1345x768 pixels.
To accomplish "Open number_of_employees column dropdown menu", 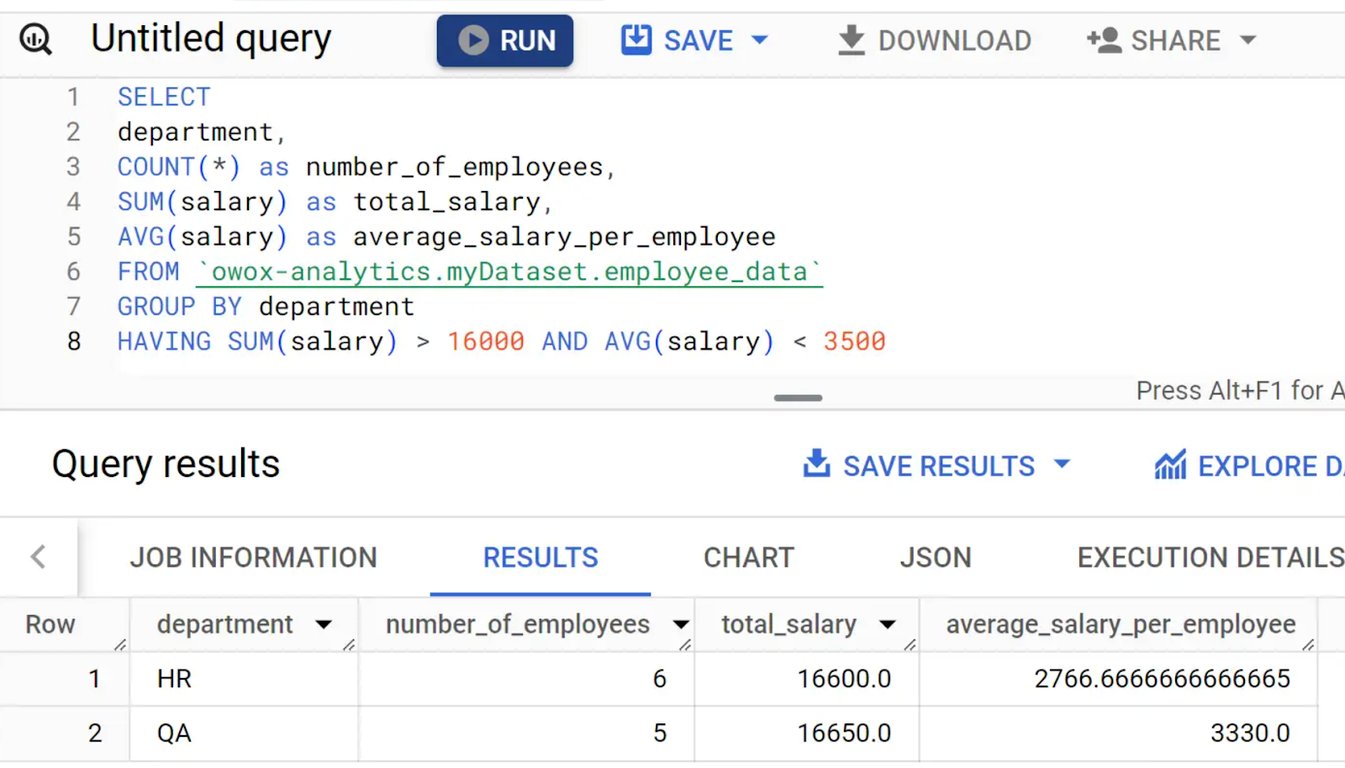I will click(x=681, y=626).
